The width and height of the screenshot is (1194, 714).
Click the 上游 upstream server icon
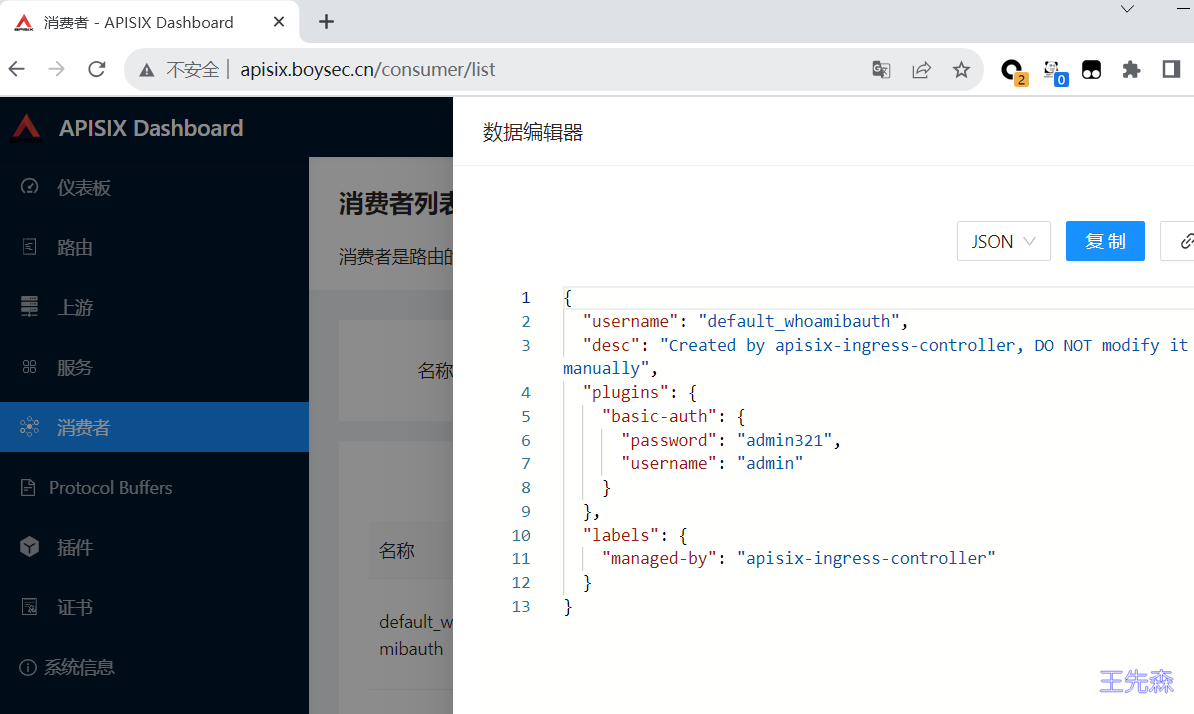tap(30, 307)
